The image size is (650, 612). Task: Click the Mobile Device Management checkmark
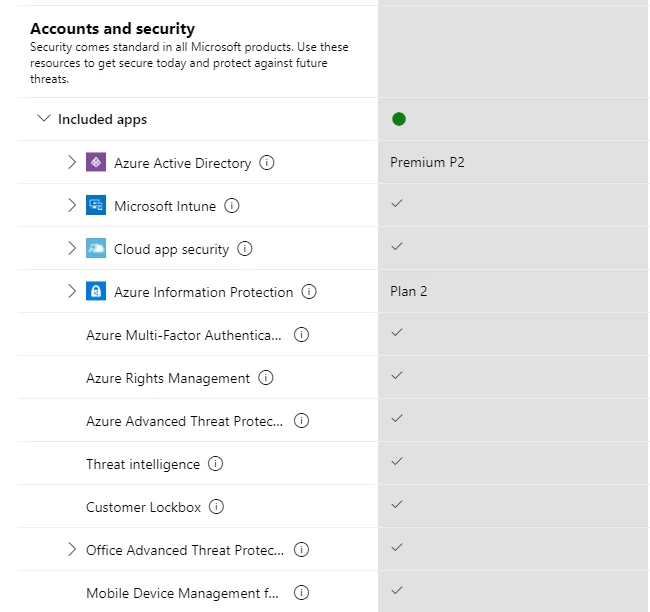pyautogui.click(x=397, y=590)
